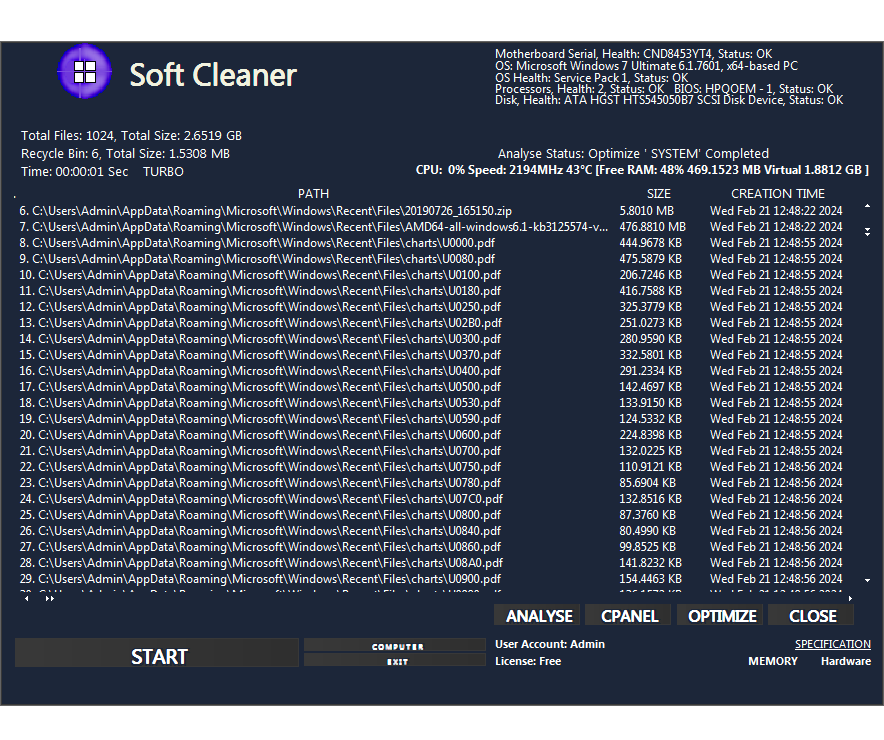Click the User Account: Admin label

click(550, 644)
